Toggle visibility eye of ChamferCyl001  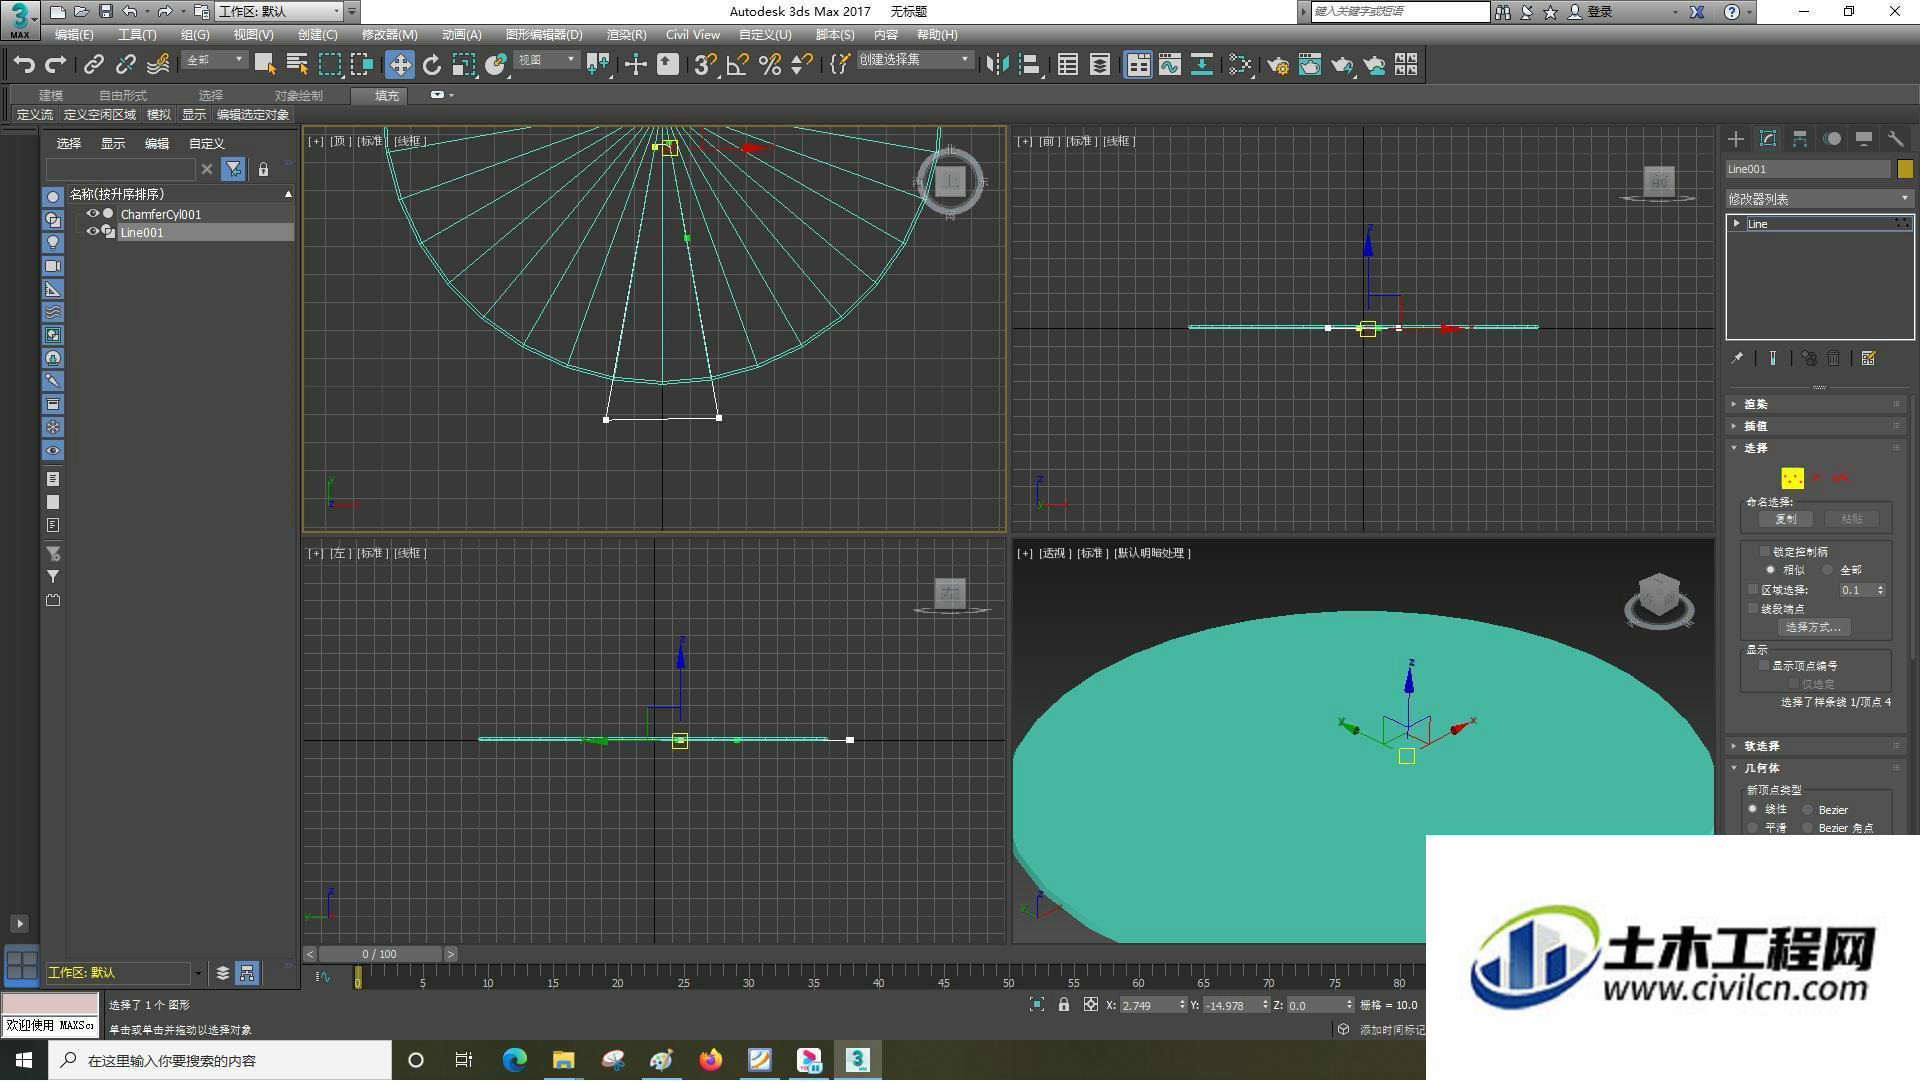click(92, 214)
